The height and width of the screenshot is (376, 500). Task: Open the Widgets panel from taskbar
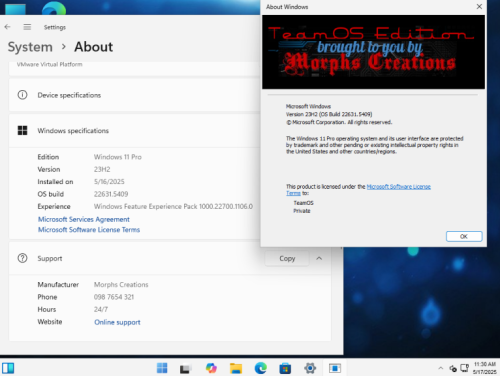tap(8, 368)
